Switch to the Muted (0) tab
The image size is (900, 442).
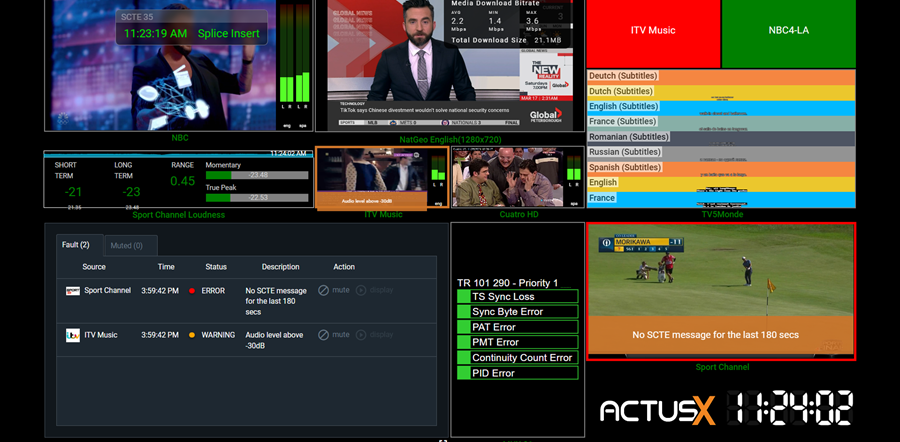coord(130,246)
